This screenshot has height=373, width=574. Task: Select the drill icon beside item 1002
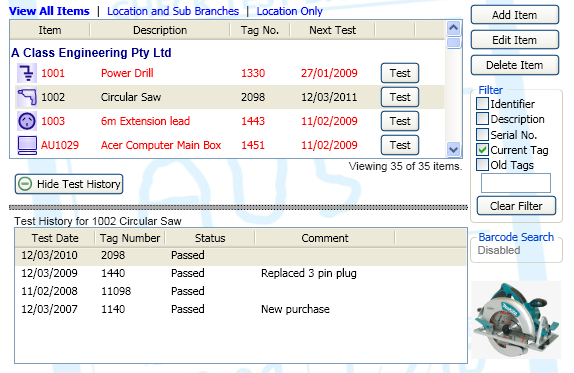click(x=27, y=97)
